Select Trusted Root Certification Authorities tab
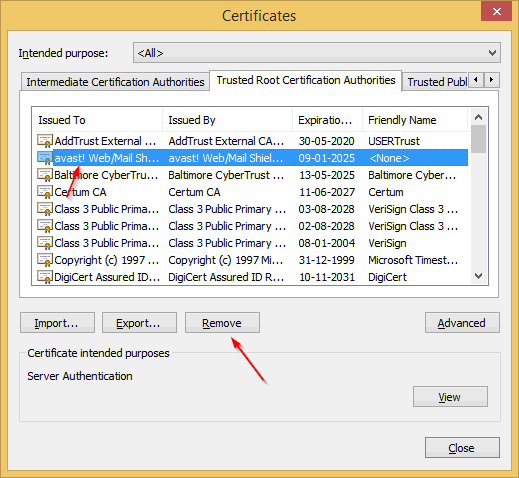 coord(306,80)
